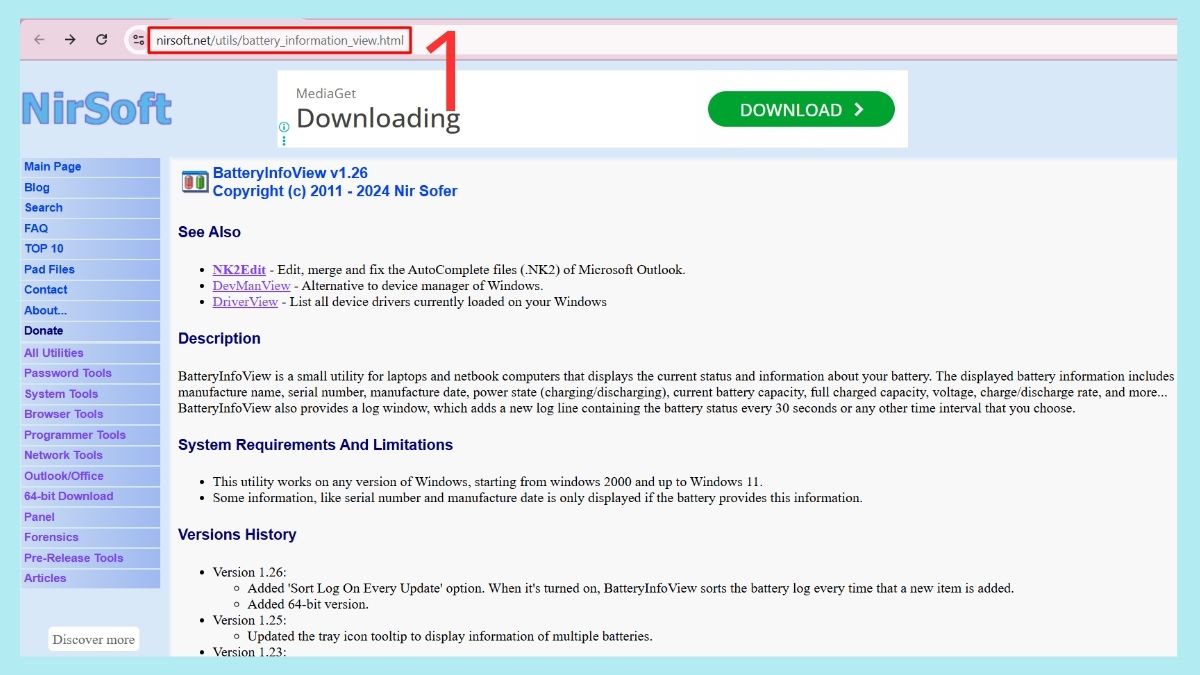Click the BatteryInfoView v1.26 title

(x=290, y=173)
